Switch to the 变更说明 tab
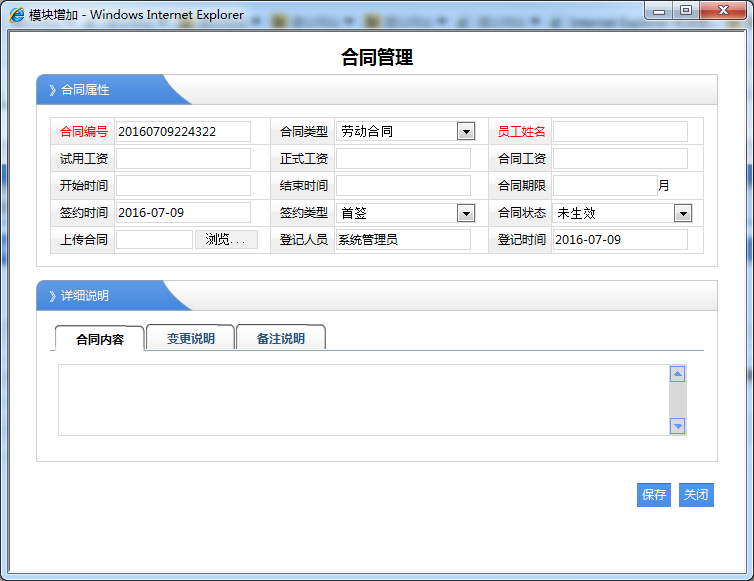This screenshot has width=754, height=581. pyautogui.click(x=190, y=338)
